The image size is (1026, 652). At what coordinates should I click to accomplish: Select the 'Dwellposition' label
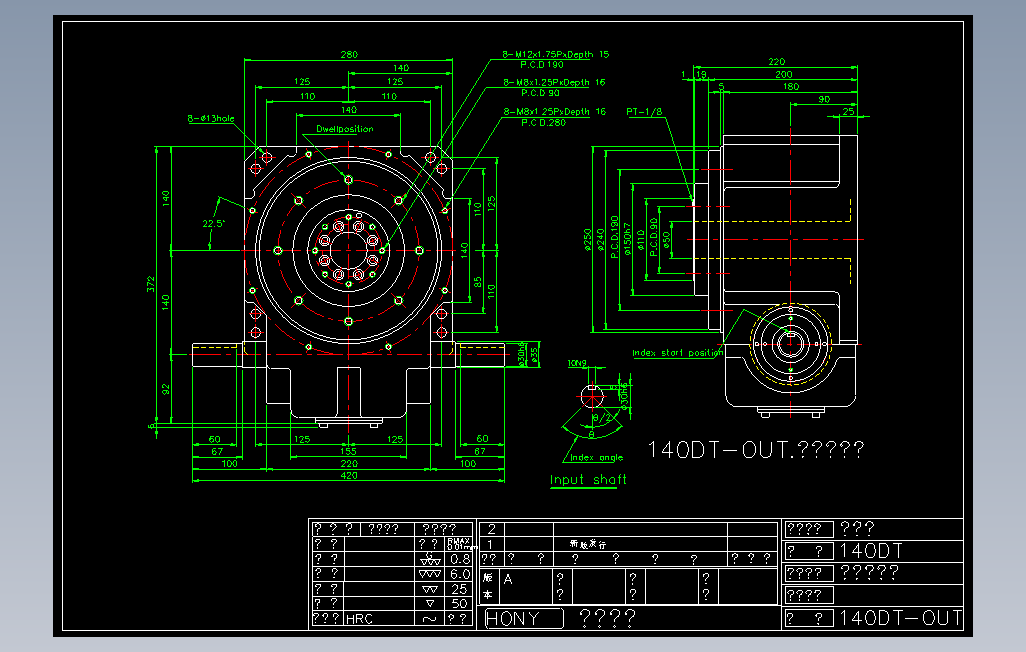345,129
